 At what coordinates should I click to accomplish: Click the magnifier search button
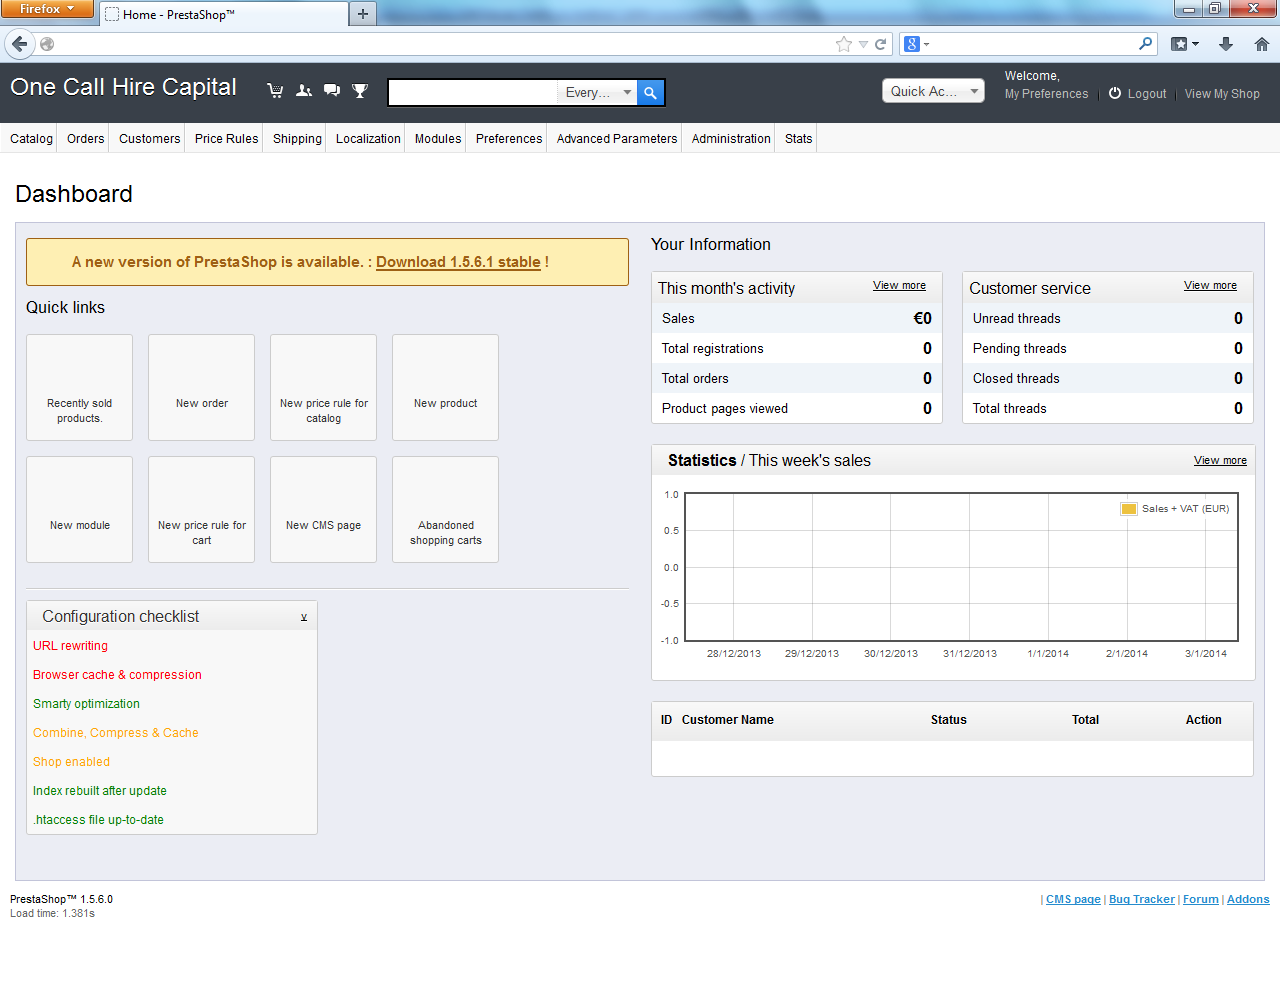point(650,93)
